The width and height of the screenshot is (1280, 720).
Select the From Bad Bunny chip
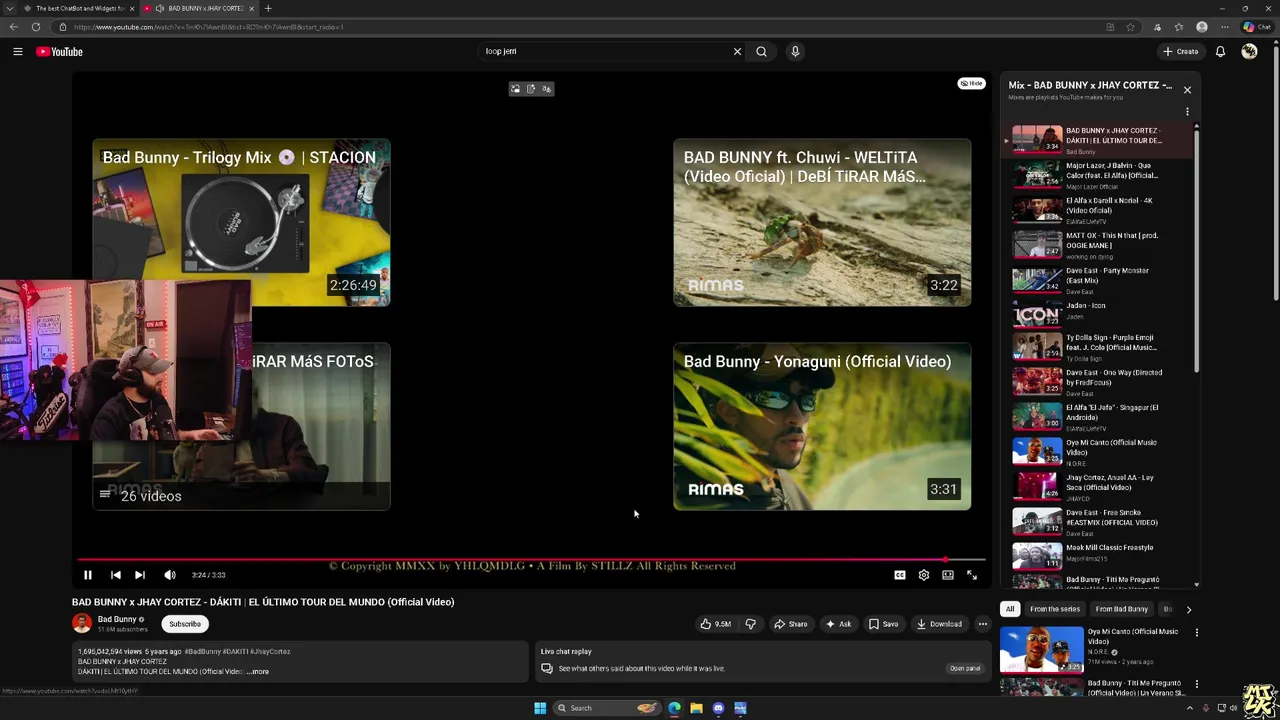pyautogui.click(x=1121, y=609)
